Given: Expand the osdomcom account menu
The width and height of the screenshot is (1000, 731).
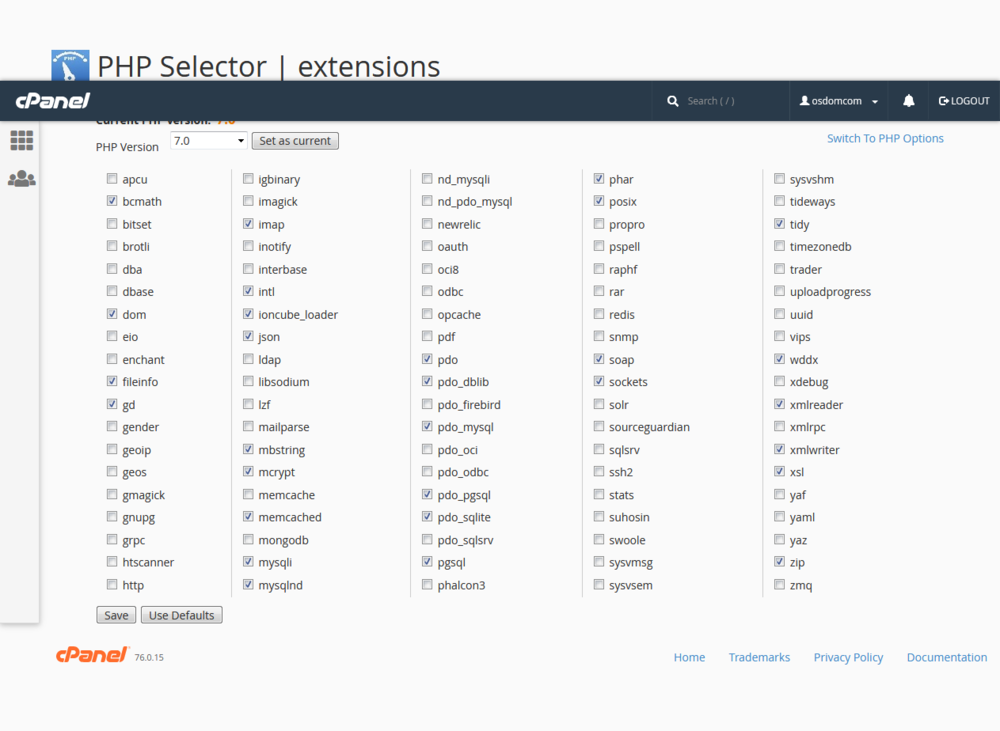Looking at the screenshot, I should 875,100.
